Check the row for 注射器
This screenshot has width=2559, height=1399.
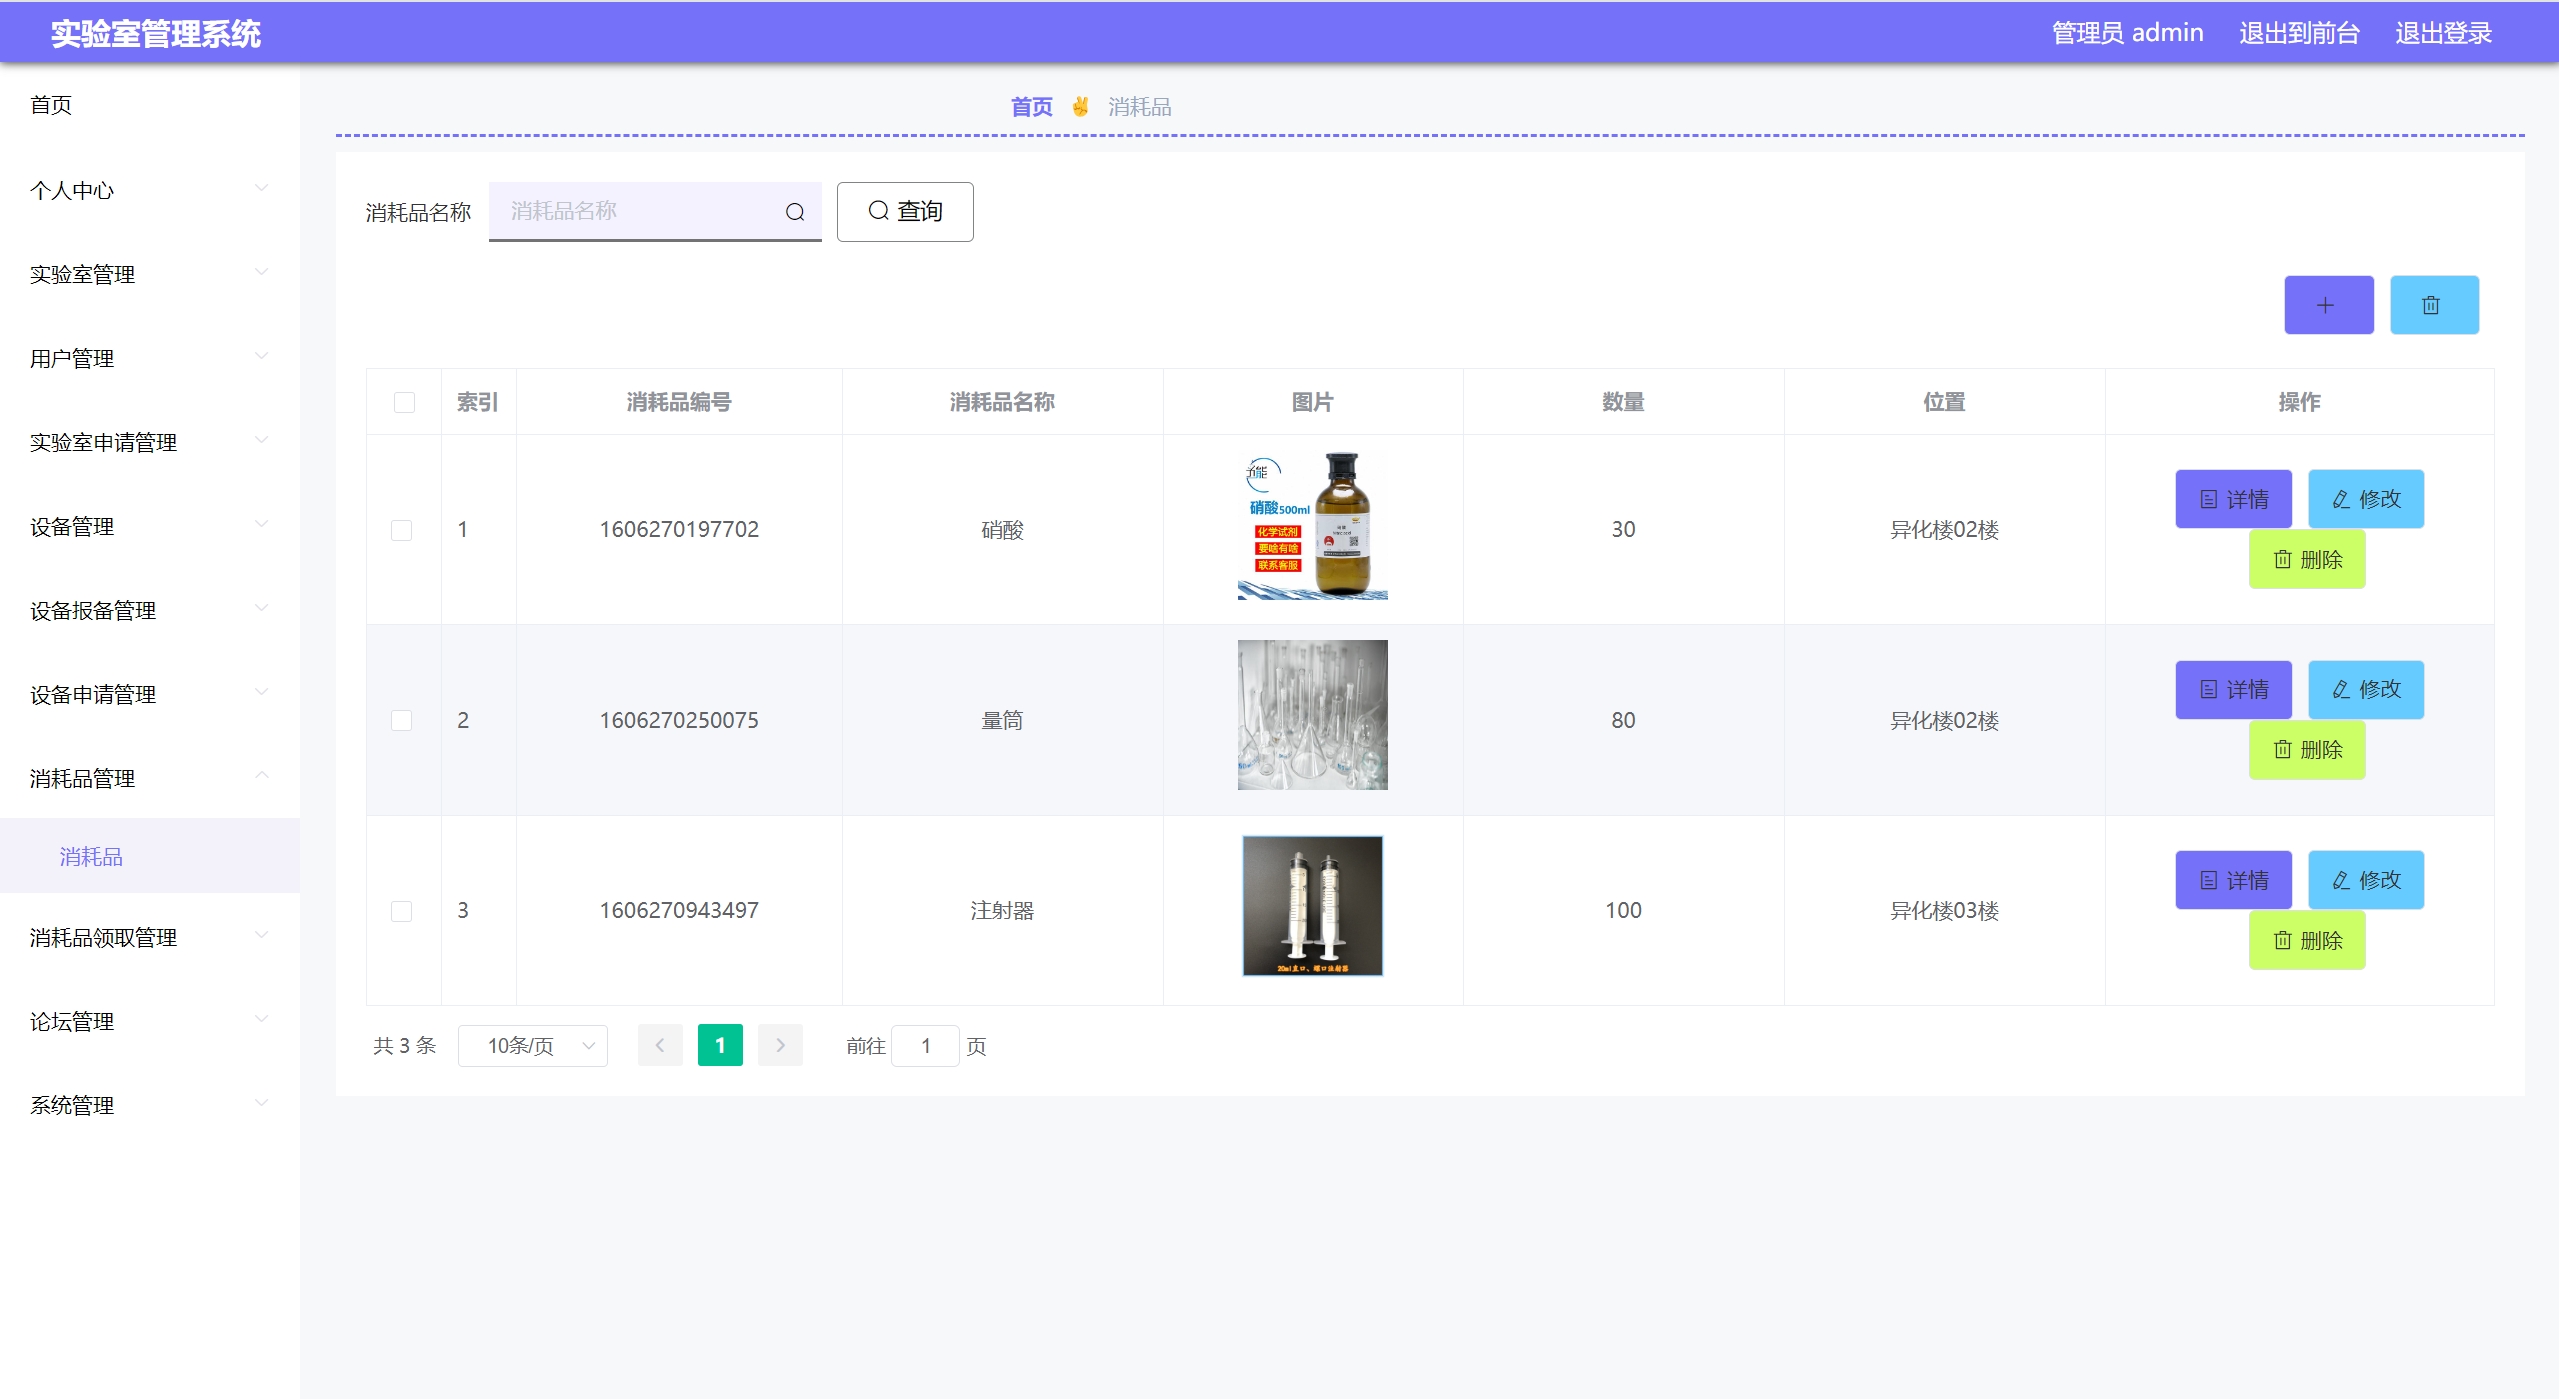click(401, 911)
